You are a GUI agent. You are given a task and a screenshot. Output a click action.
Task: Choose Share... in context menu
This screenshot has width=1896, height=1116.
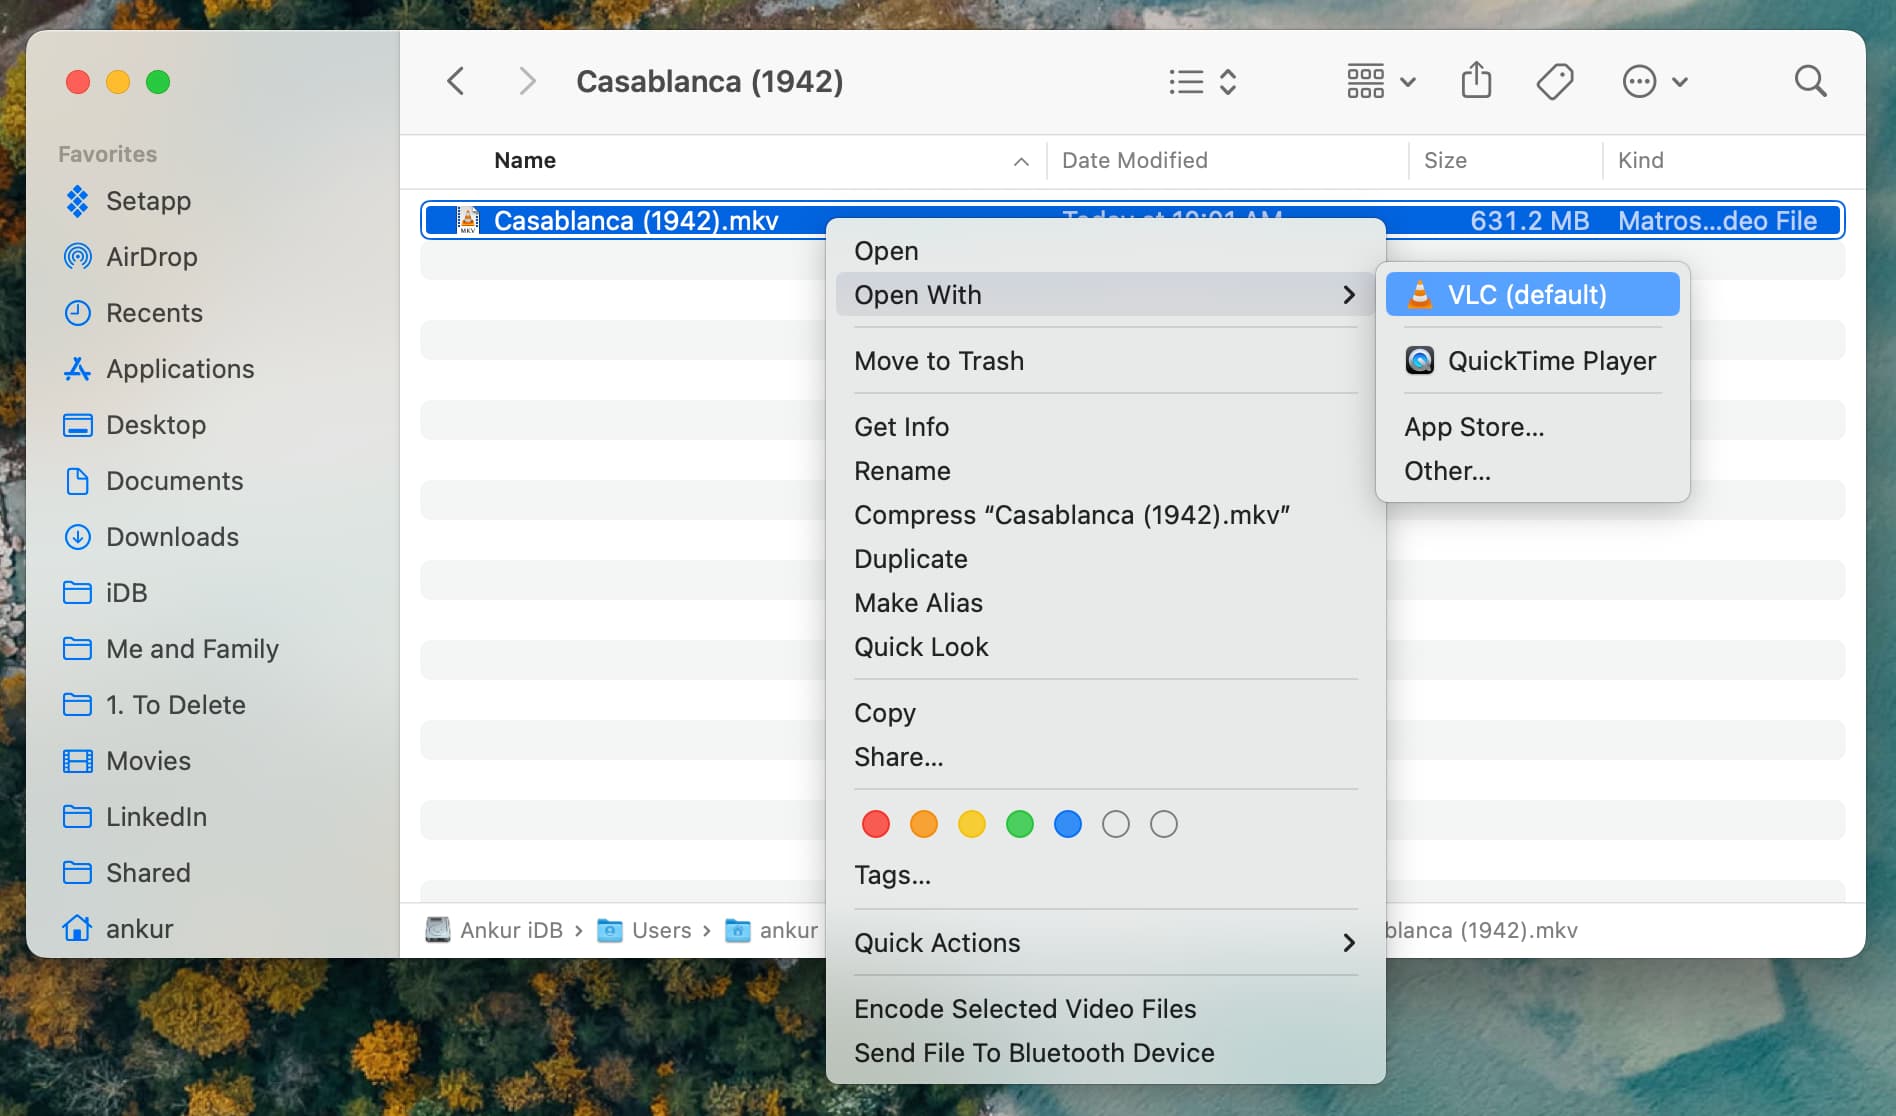pos(1105,757)
